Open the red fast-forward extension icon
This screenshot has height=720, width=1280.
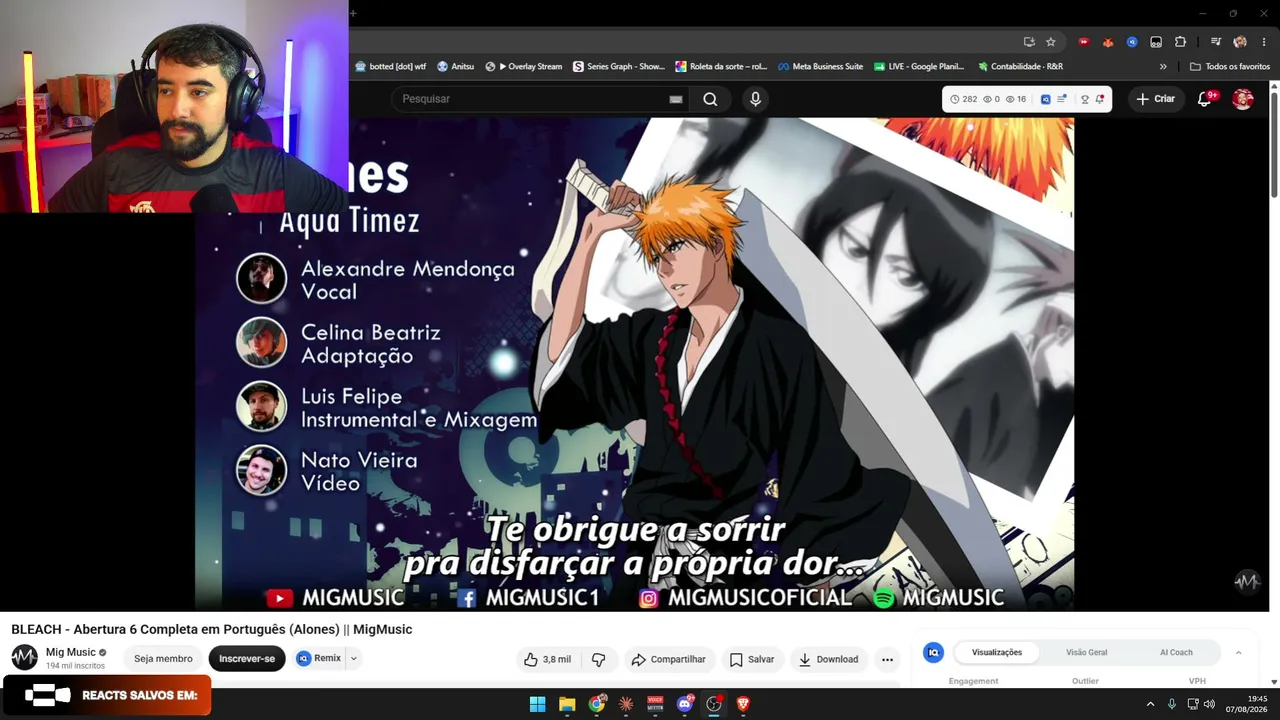1083,42
